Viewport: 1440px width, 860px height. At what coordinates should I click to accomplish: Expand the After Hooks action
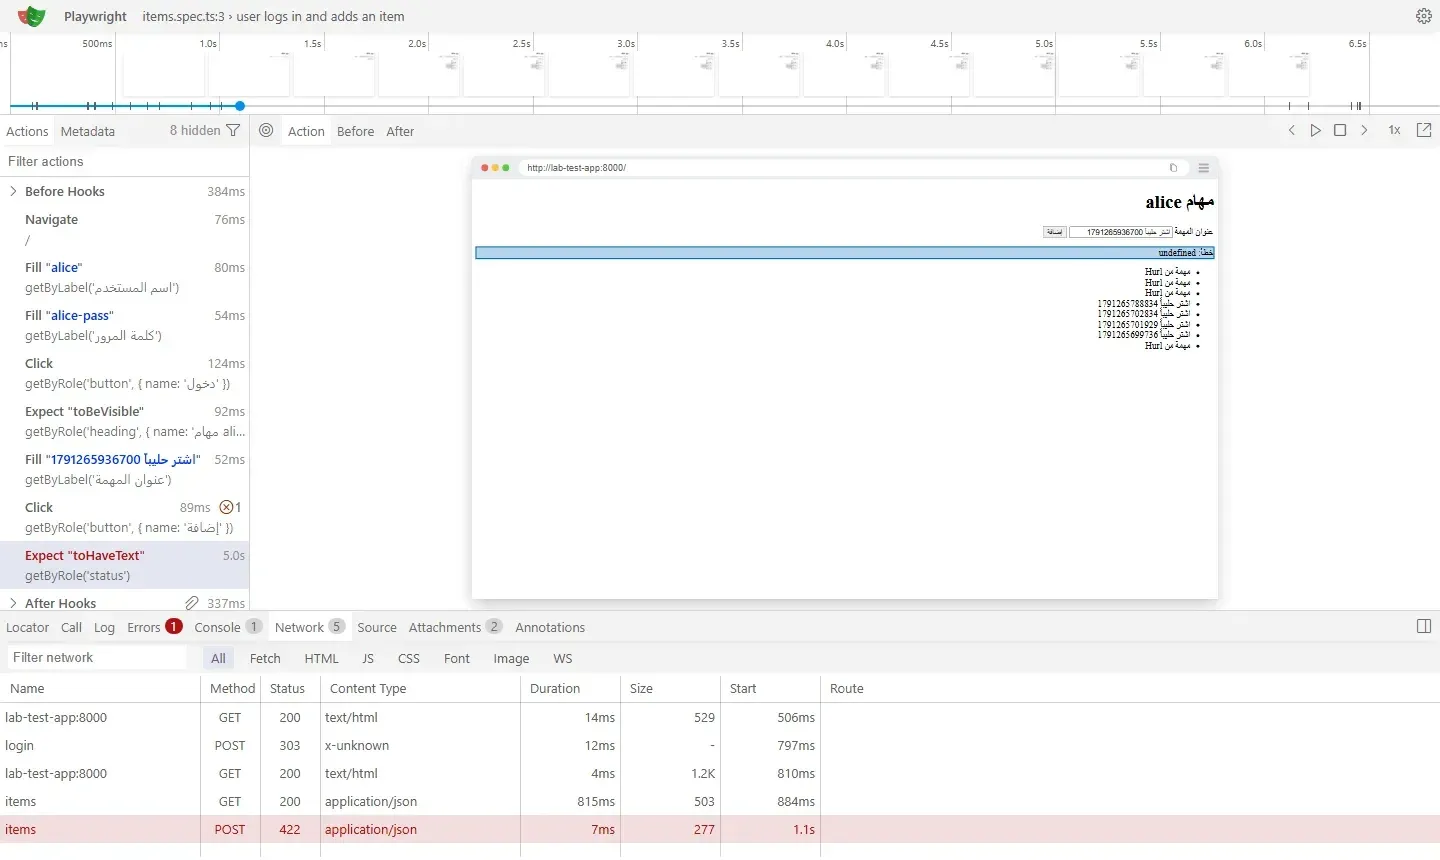13,603
